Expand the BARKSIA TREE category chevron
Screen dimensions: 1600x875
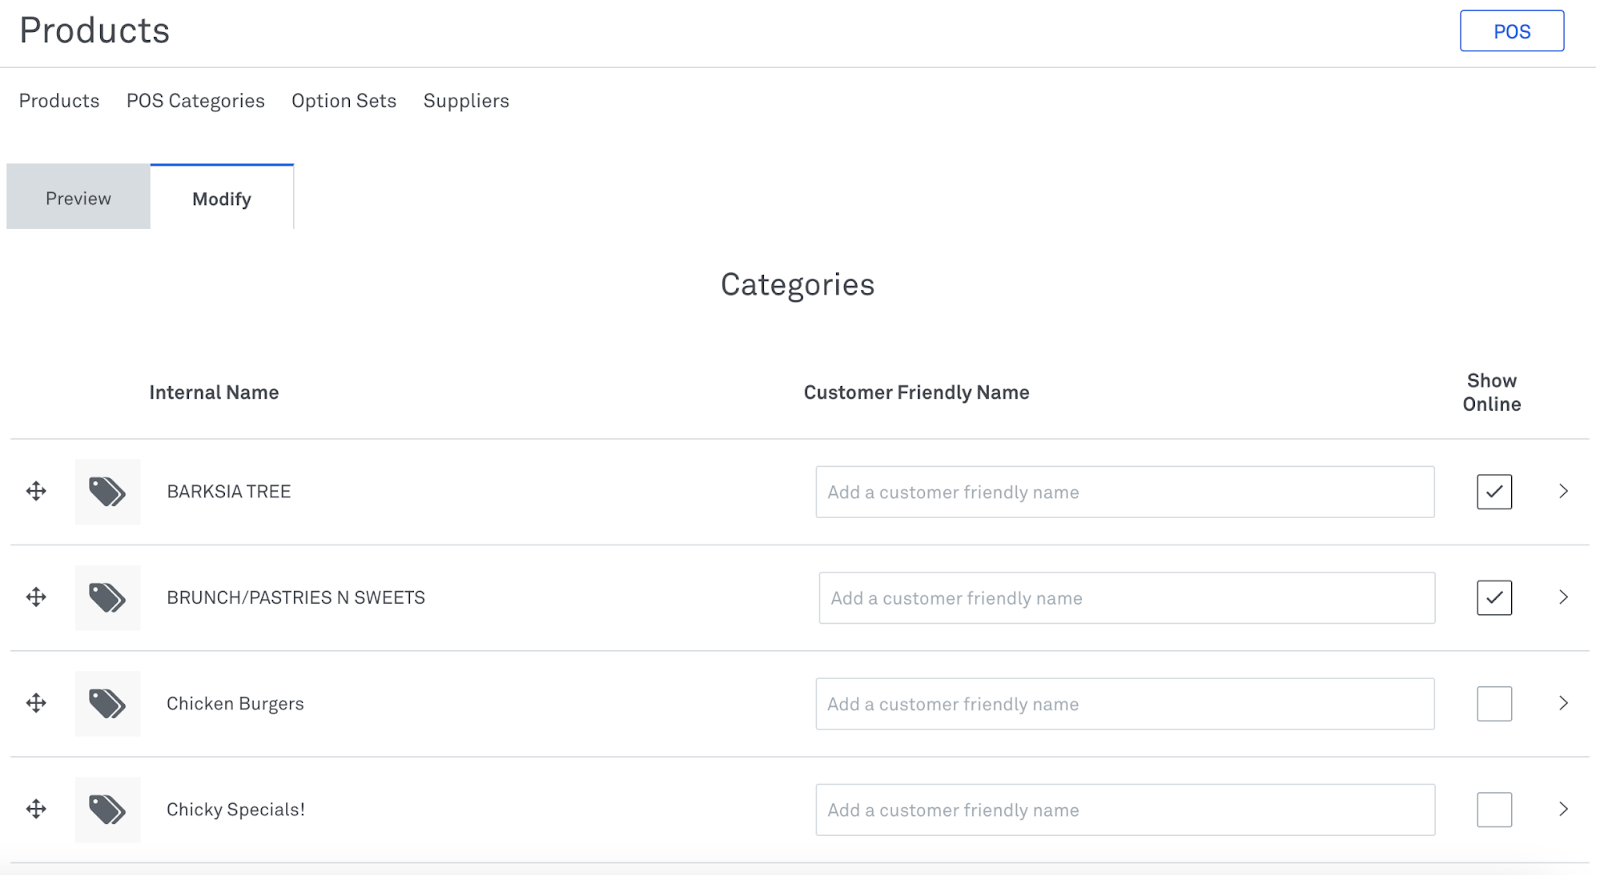(1563, 491)
